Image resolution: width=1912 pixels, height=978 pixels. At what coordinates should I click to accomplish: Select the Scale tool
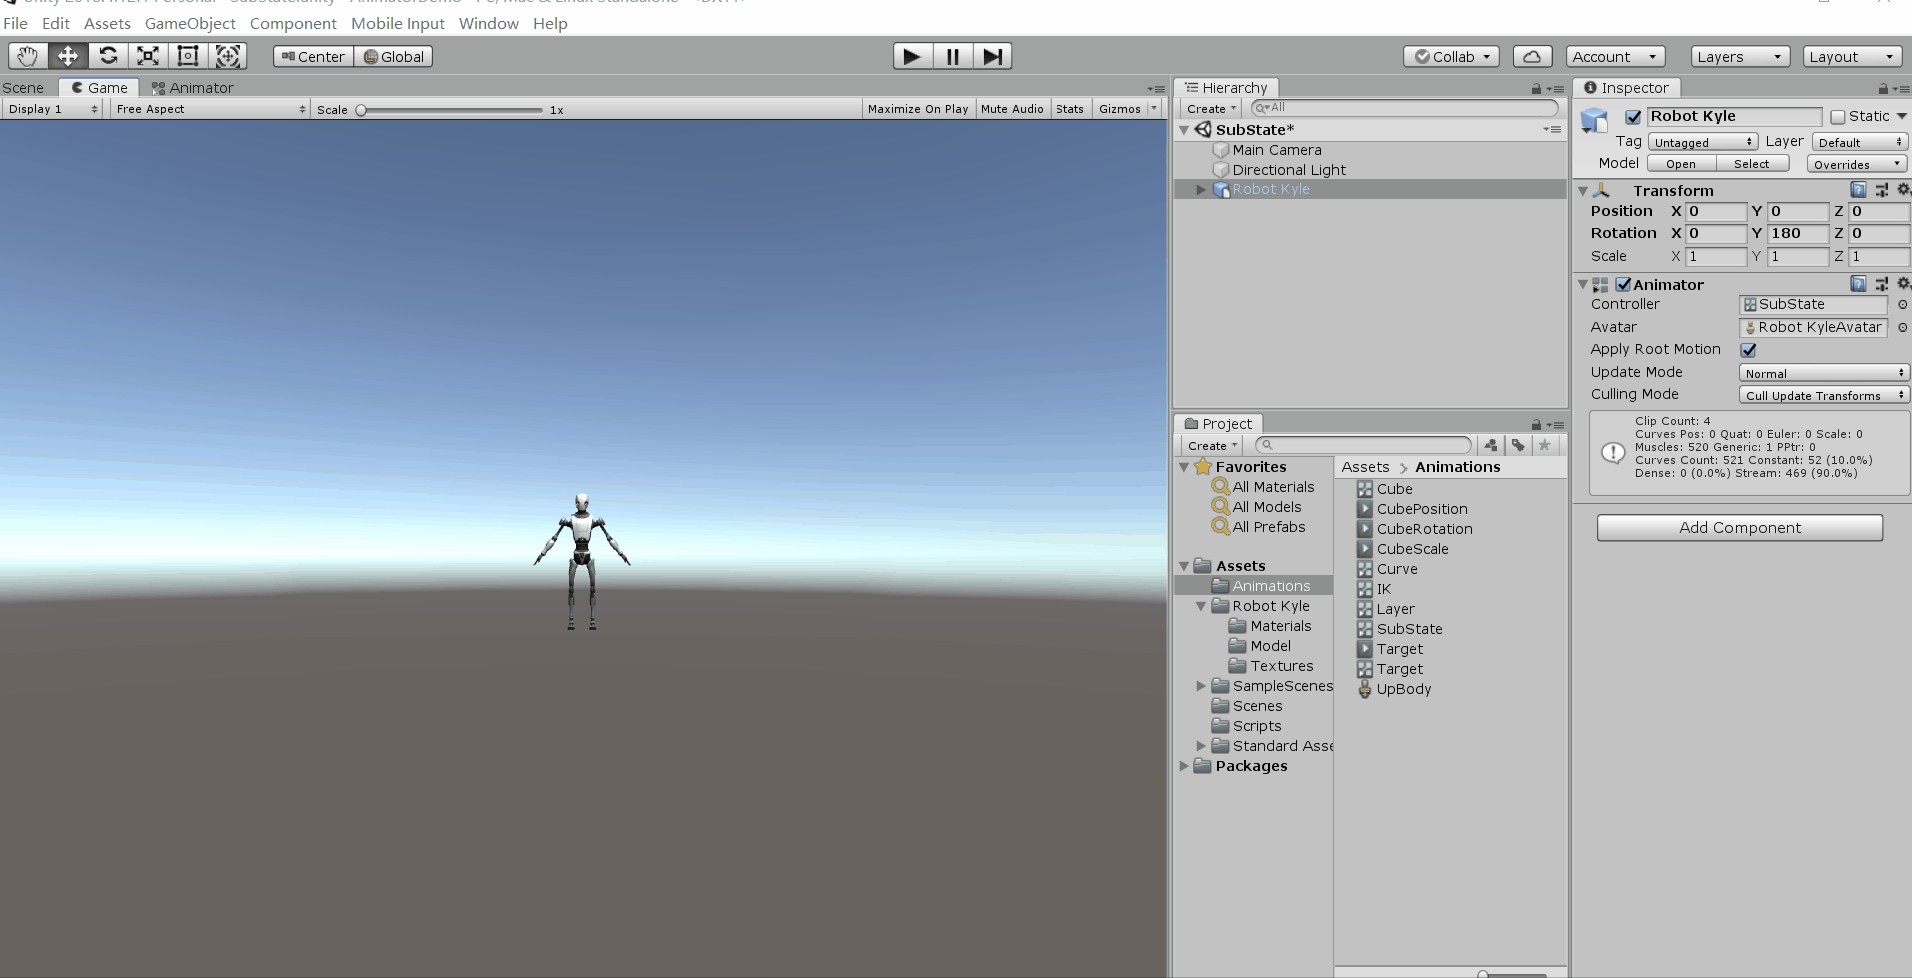(148, 56)
